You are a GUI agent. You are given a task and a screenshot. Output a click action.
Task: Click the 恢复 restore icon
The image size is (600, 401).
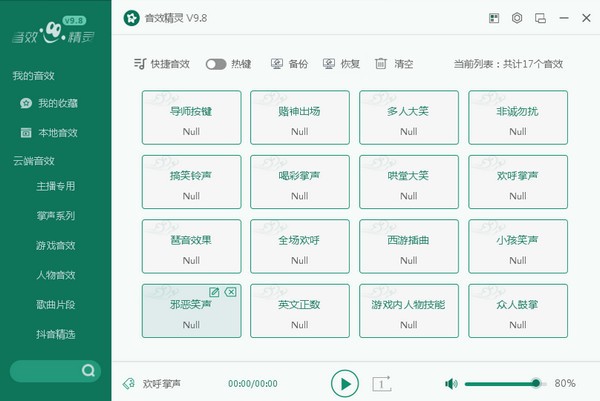(x=329, y=64)
